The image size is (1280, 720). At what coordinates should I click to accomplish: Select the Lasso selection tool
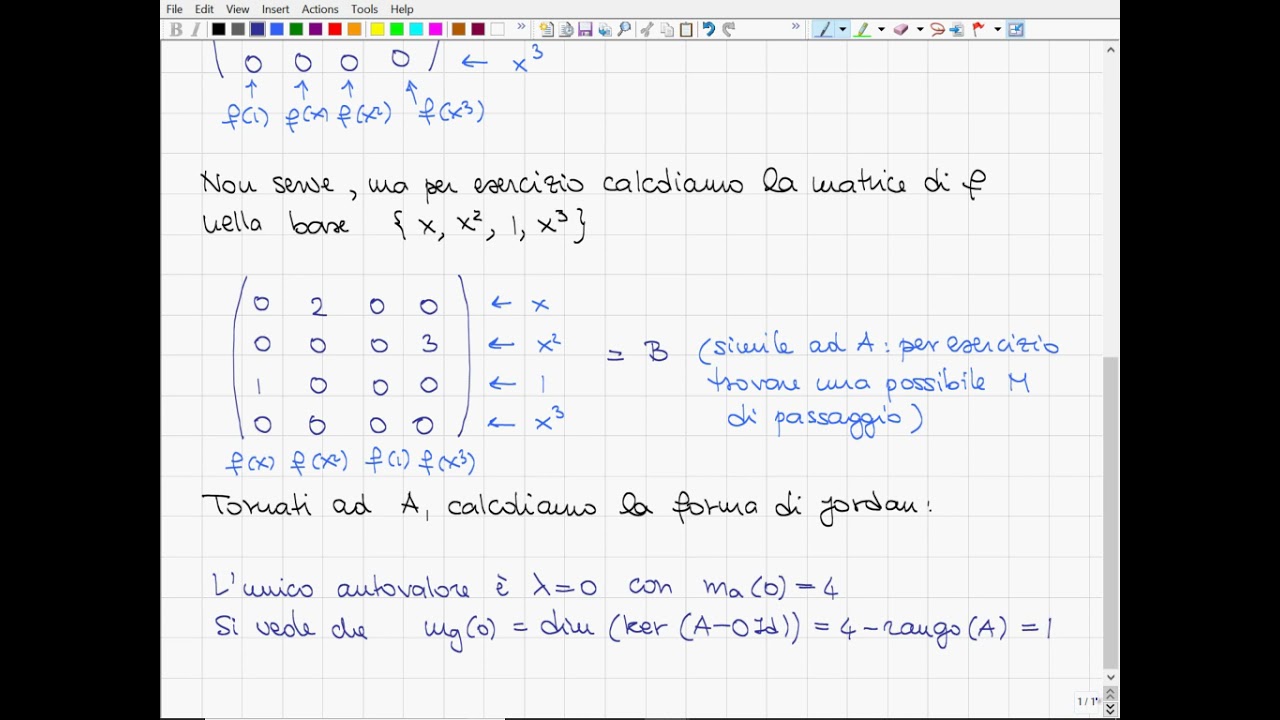[x=938, y=29]
